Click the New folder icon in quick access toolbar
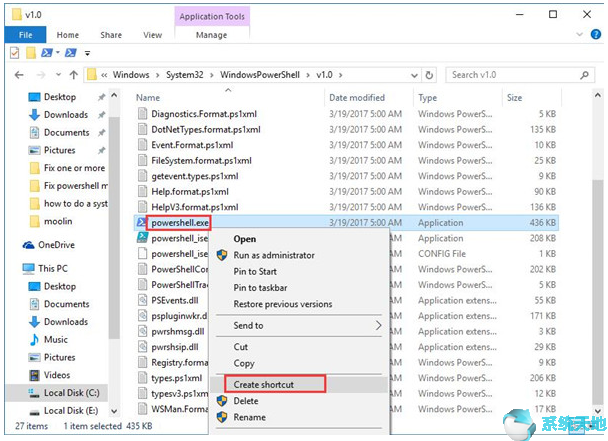This screenshot has height=441, width=608. 31,52
